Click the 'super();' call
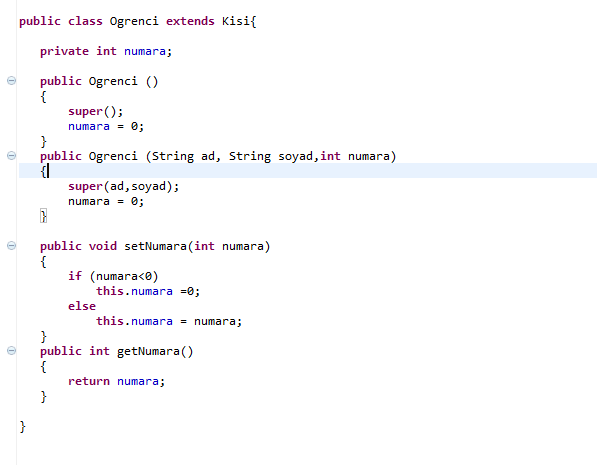This screenshot has width=597, height=465. pos(96,111)
